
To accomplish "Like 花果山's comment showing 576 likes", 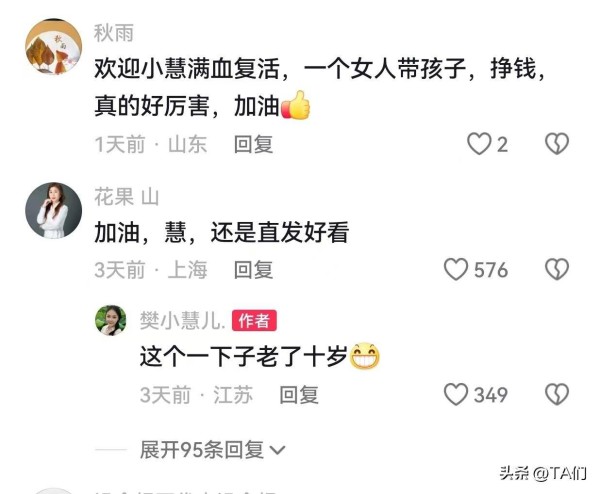I will pyautogui.click(x=456, y=269).
